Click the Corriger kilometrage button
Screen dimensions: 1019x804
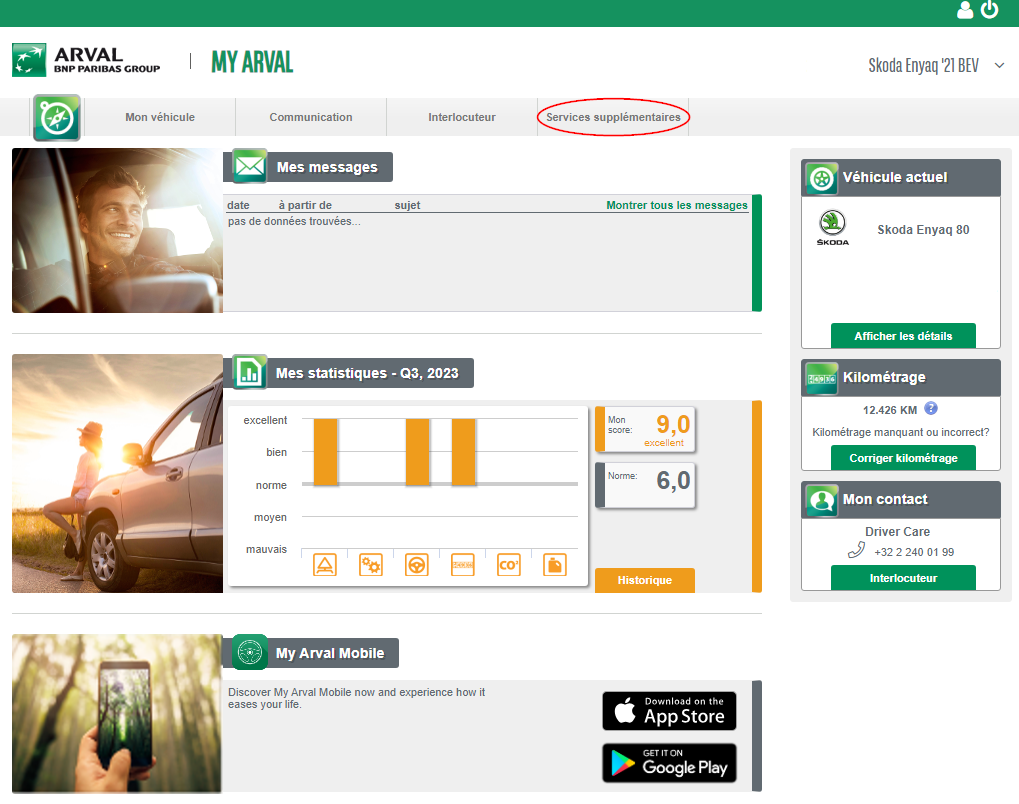coord(903,457)
